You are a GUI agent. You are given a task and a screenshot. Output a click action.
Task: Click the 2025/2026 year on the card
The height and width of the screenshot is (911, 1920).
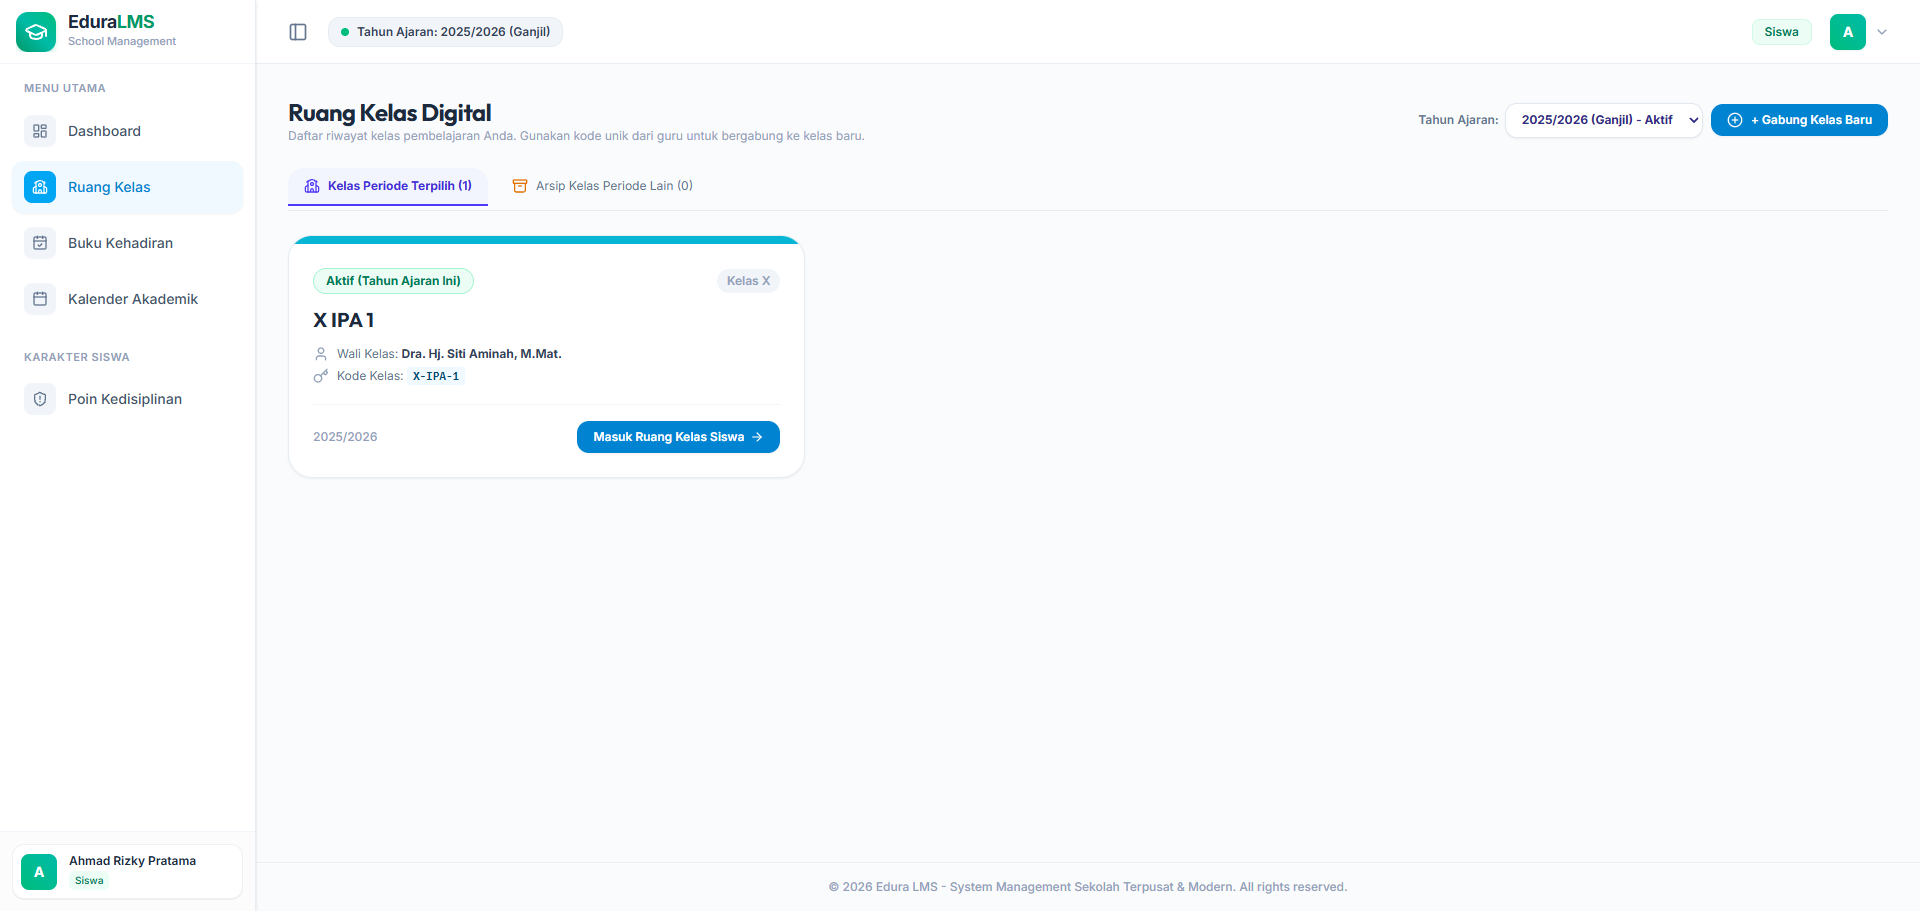[345, 437]
